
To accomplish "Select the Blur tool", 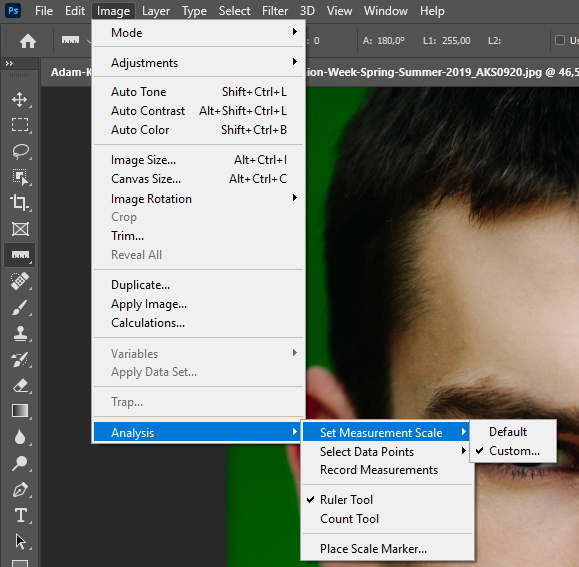I will pyautogui.click(x=20, y=437).
